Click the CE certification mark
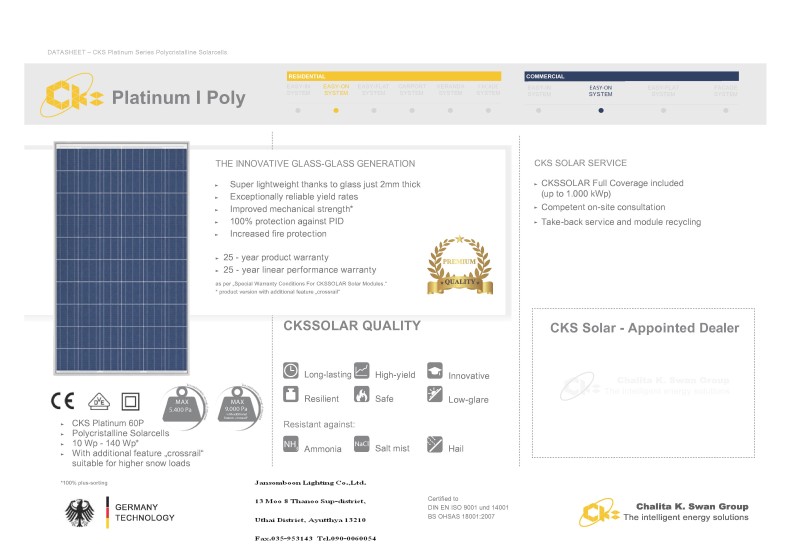This screenshot has width=791, height=559. click(x=63, y=401)
